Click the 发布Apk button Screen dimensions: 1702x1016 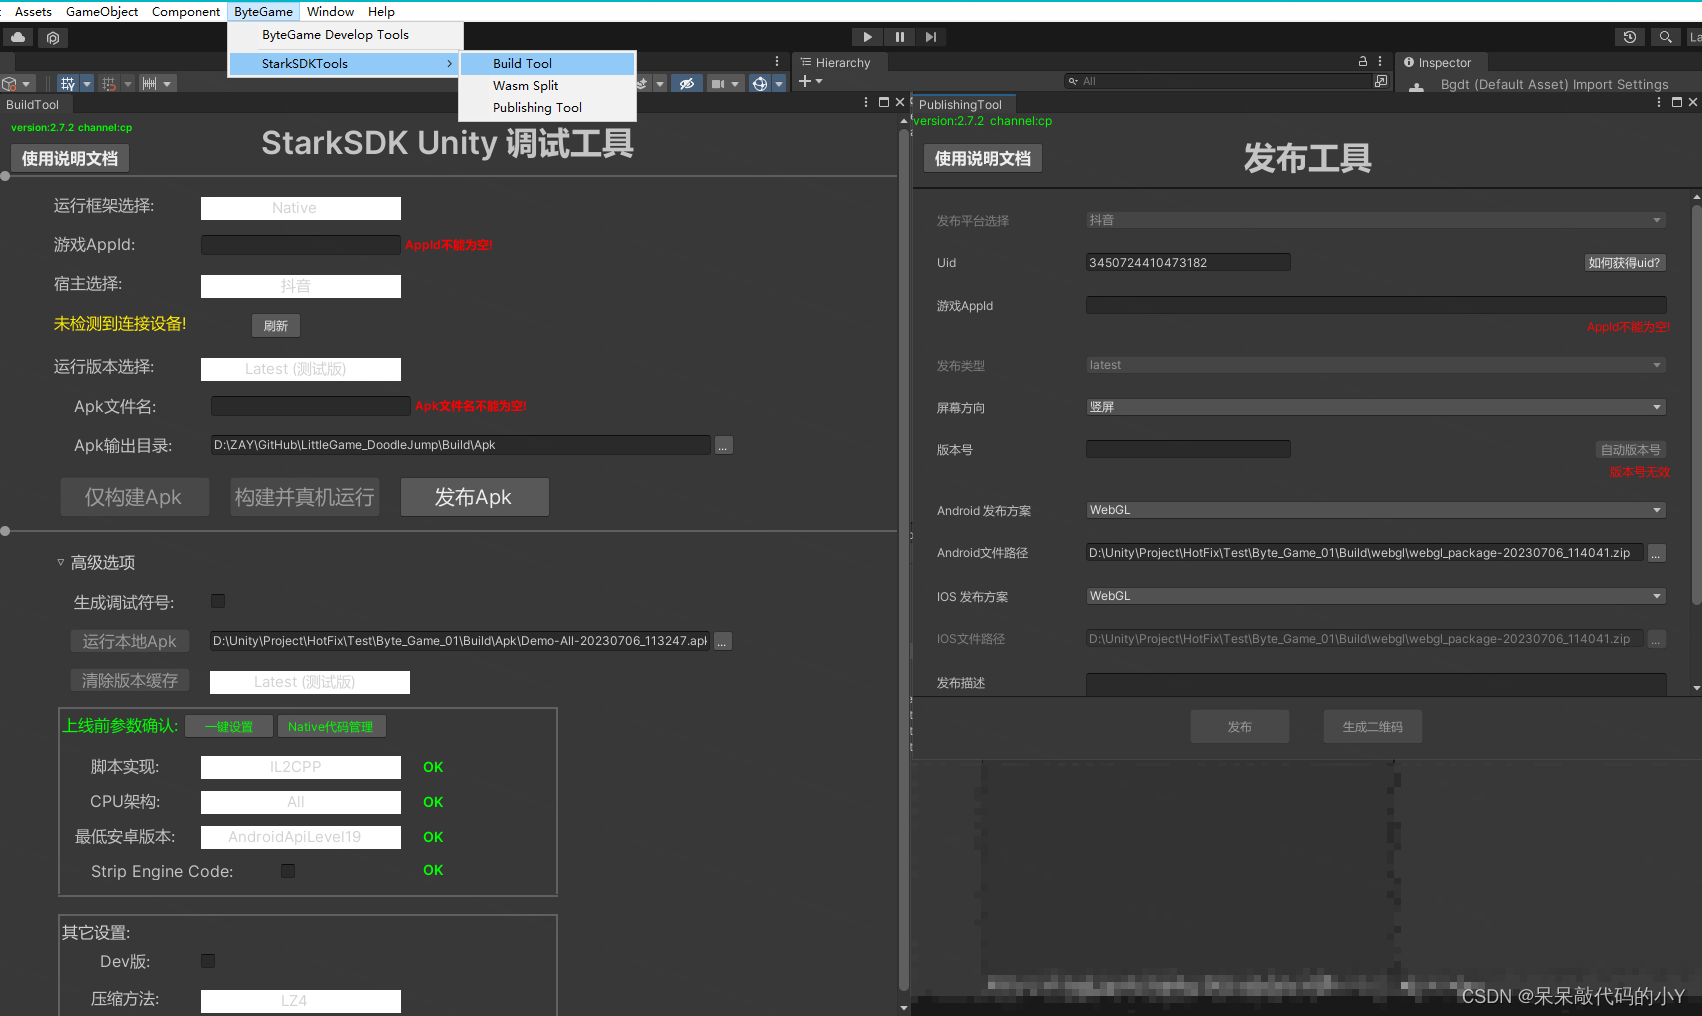click(475, 497)
